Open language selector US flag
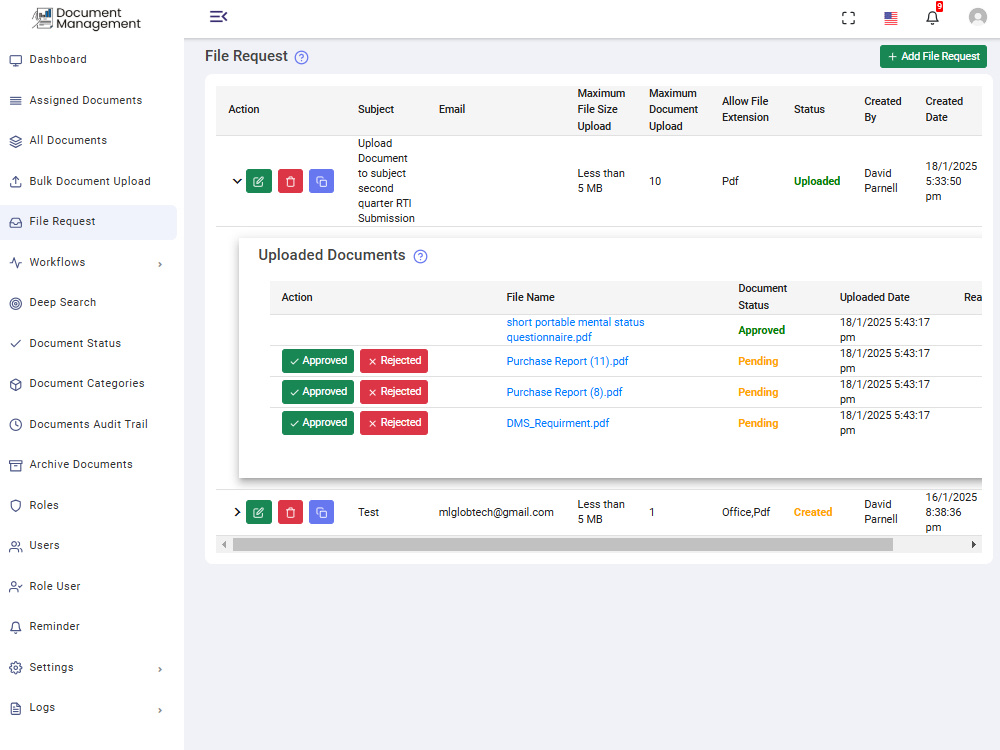The width and height of the screenshot is (1000, 750). click(891, 18)
